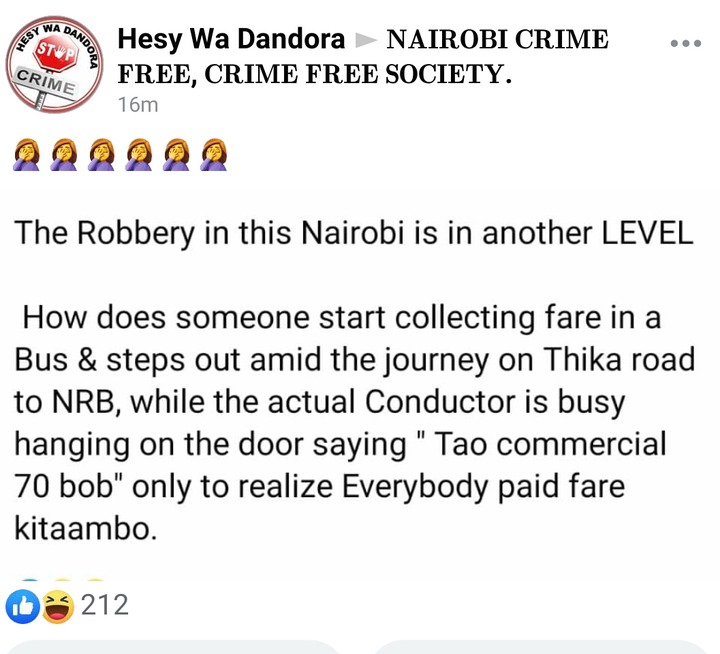
Task: Tap the partially visible bottom-right action button
Action: click(540, 647)
